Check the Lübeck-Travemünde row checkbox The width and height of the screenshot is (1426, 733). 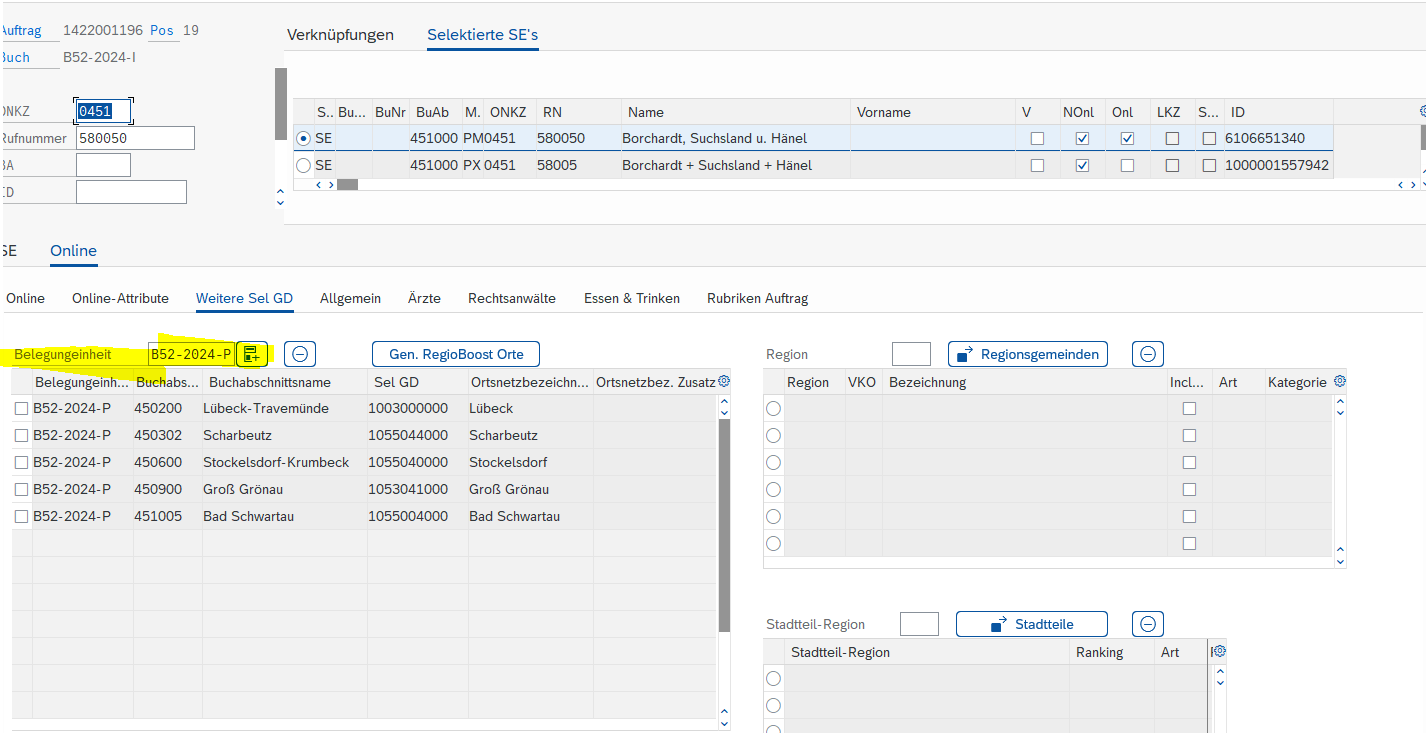21,408
